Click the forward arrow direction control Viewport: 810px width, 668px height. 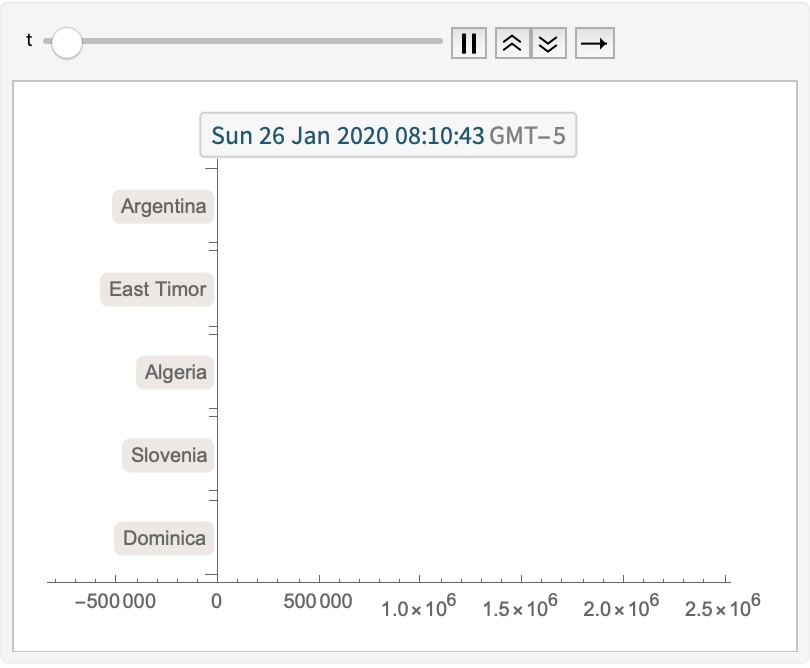pos(594,42)
